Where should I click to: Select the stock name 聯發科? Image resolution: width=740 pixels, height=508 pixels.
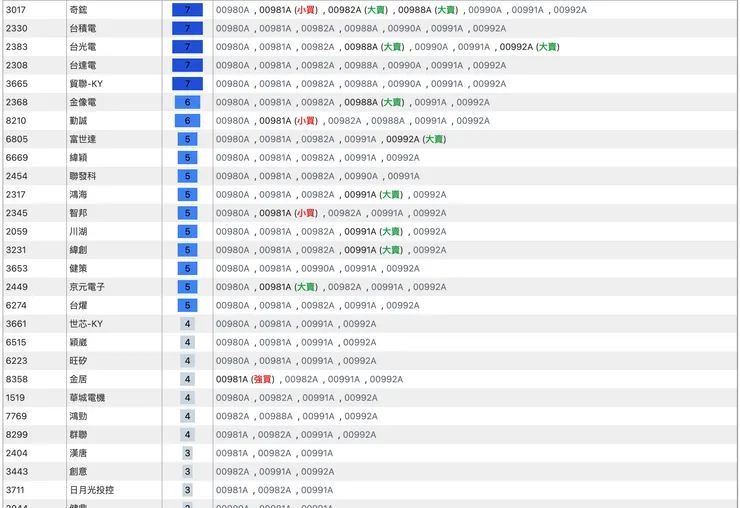tap(83, 176)
